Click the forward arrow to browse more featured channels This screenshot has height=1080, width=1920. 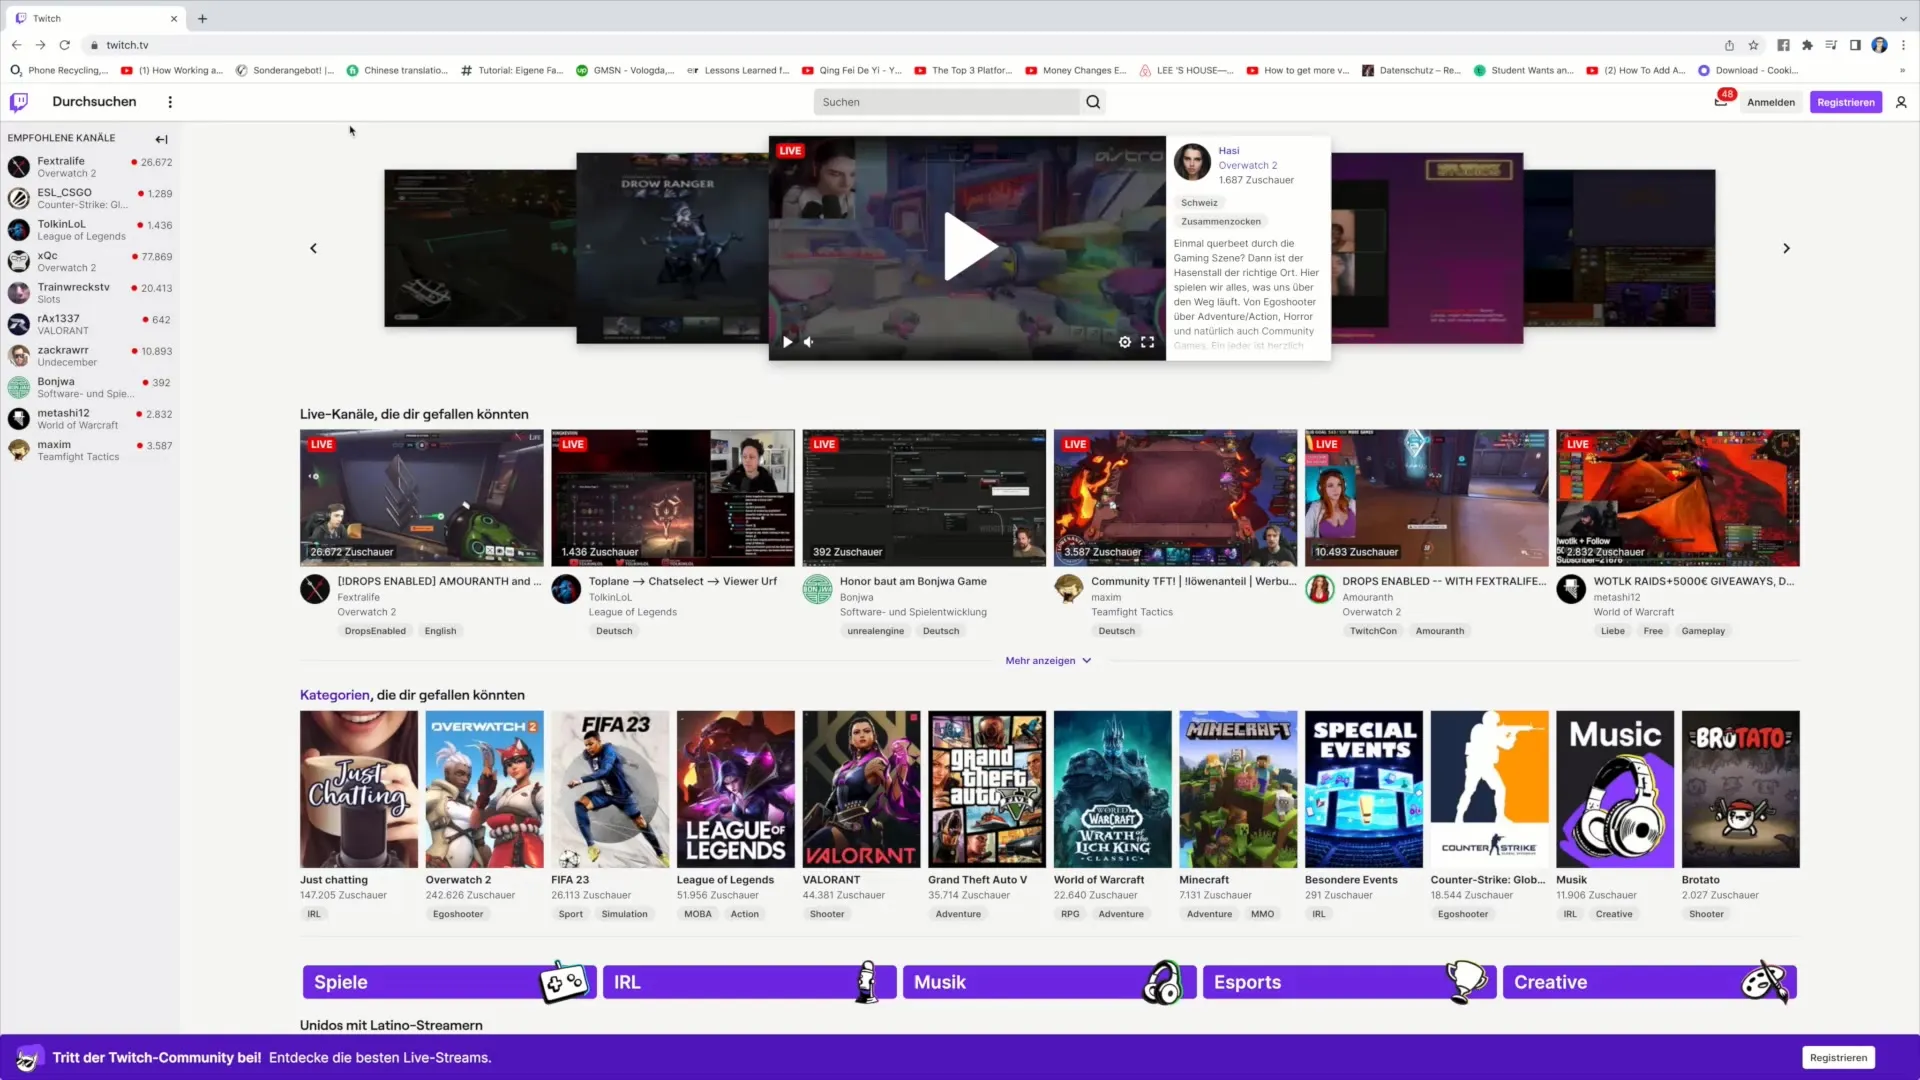(x=1787, y=248)
